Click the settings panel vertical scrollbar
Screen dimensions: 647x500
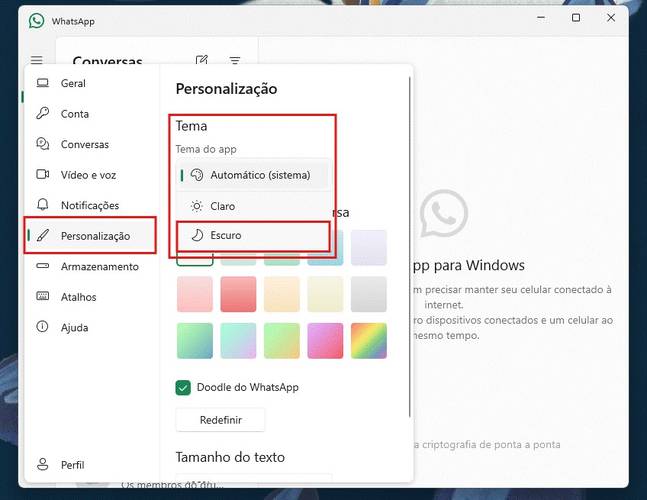410,247
